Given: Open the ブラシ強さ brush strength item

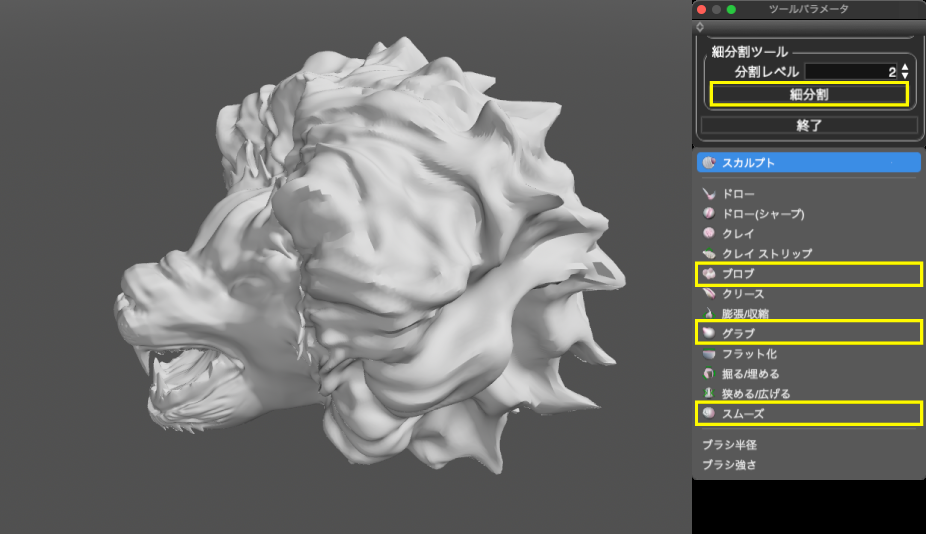Looking at the screenshot, I should [729, 464].
